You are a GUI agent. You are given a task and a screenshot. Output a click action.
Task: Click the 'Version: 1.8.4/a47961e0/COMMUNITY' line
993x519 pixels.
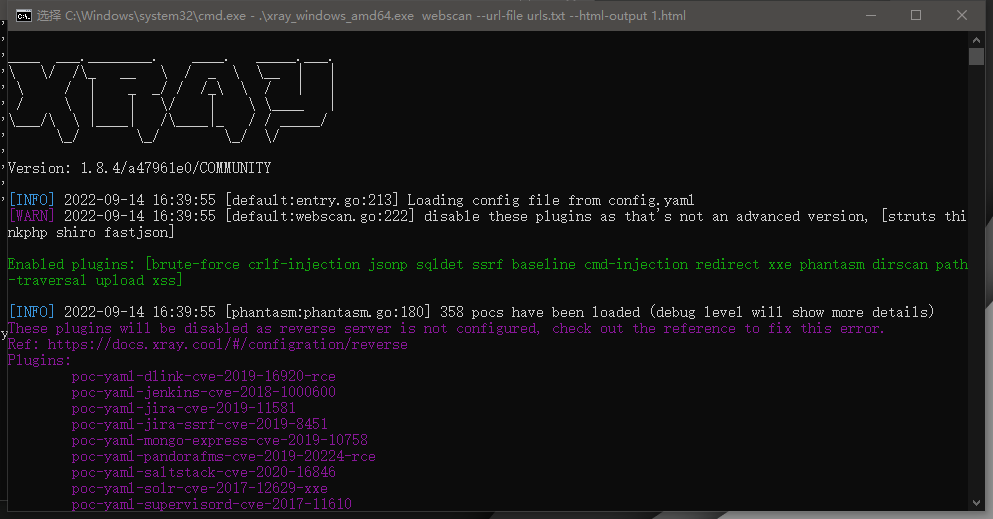coord(139,168)
